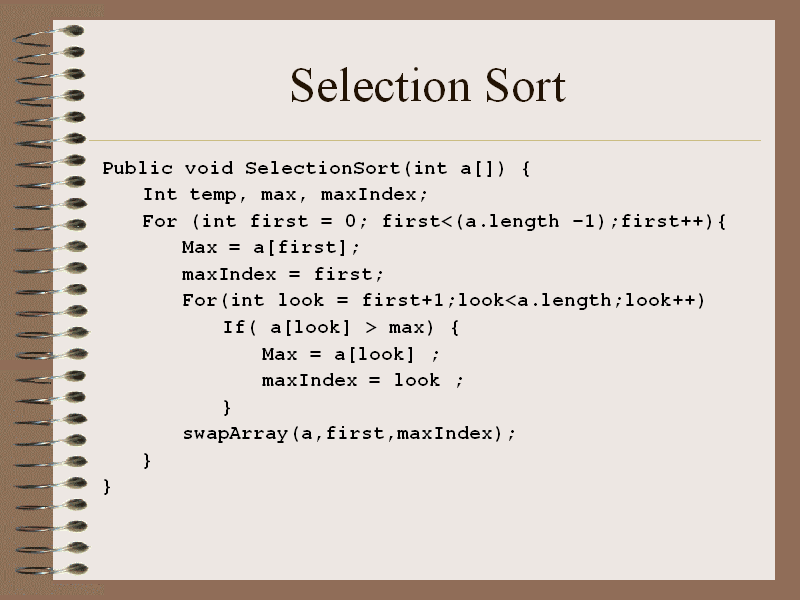Screen dimensions: 800x600
Task: Click the "Max = a[look] ;" line
Action: pos(350,354)
